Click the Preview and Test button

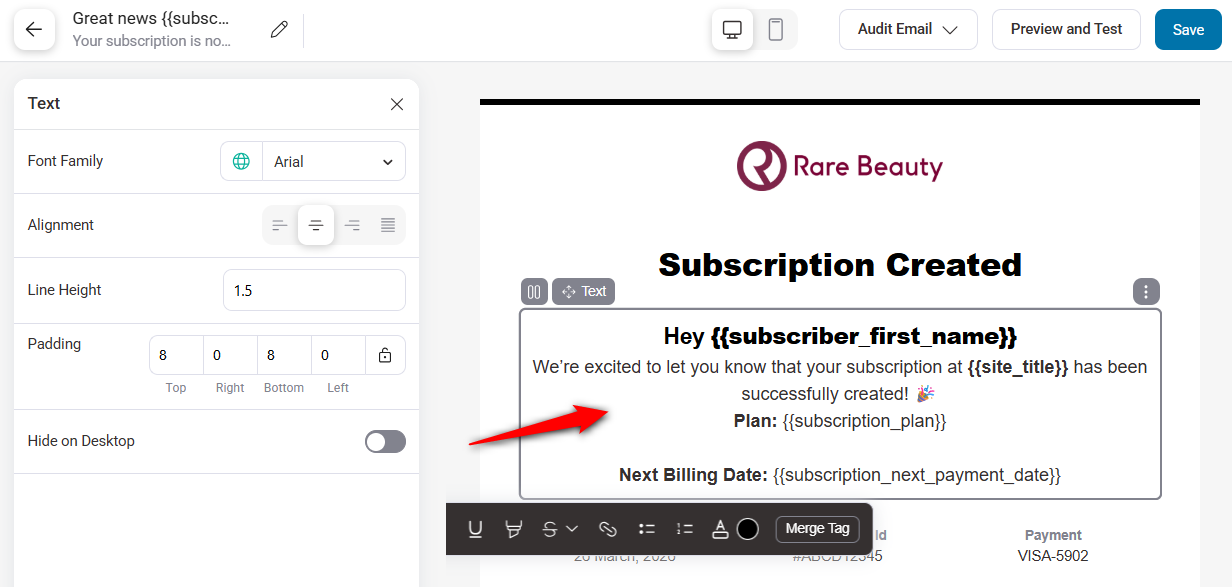[1066, 29]
